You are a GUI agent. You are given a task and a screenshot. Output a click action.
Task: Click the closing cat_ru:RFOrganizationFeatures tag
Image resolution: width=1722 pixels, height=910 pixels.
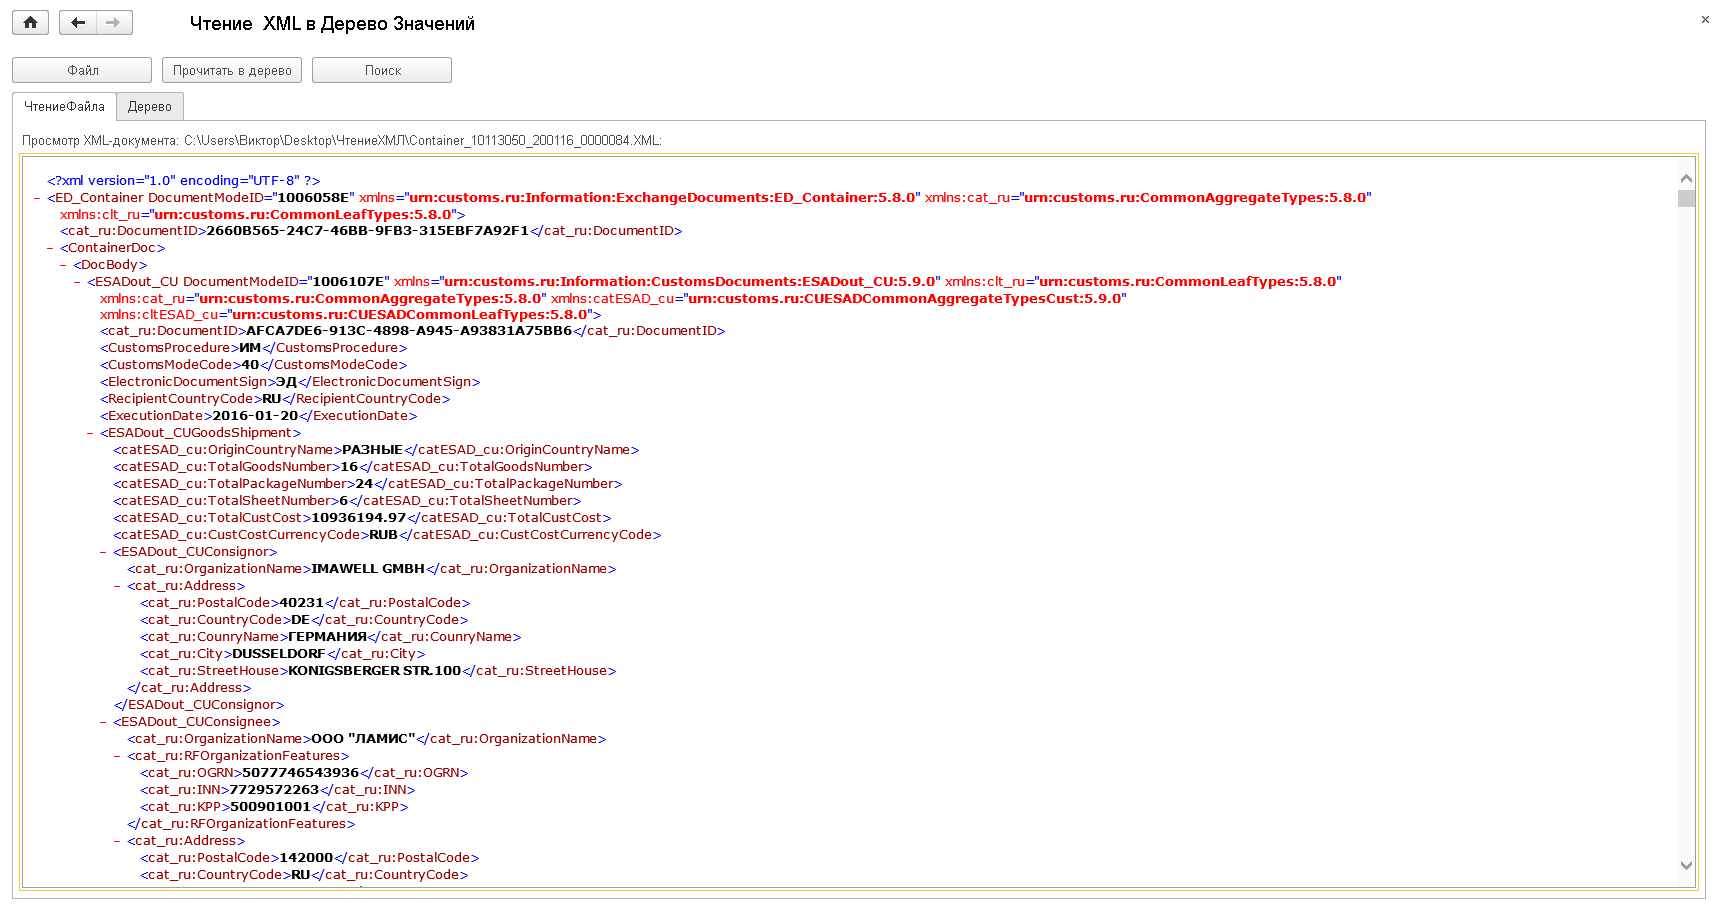coord(241,824)
